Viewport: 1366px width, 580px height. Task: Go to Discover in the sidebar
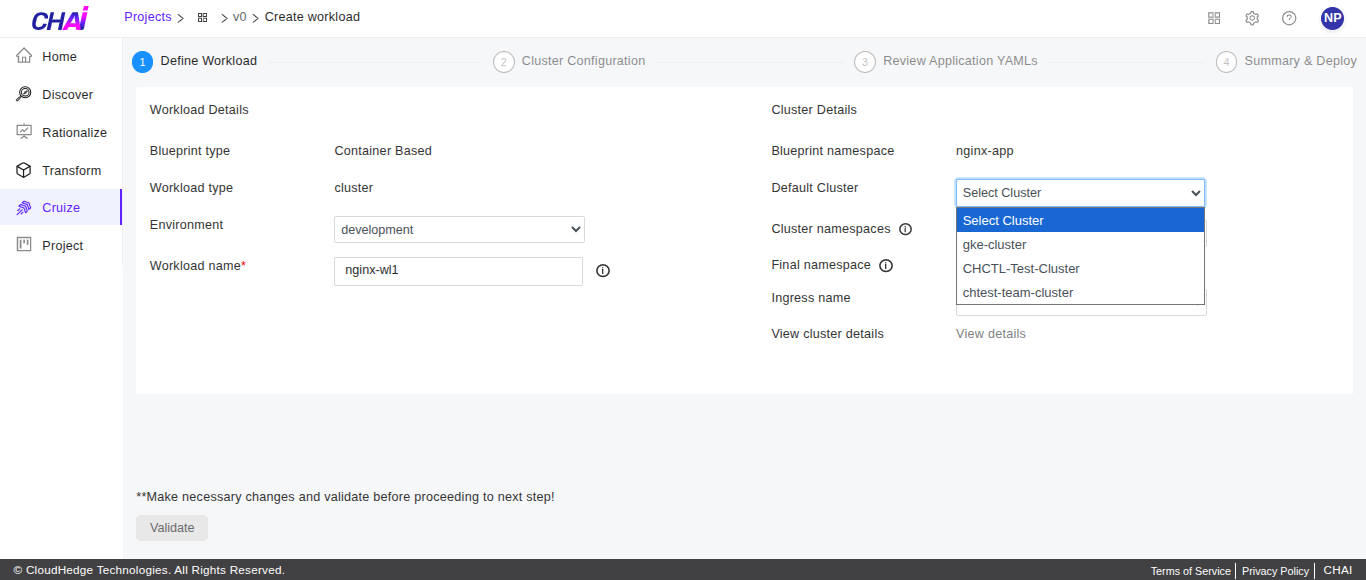point(67,95)
